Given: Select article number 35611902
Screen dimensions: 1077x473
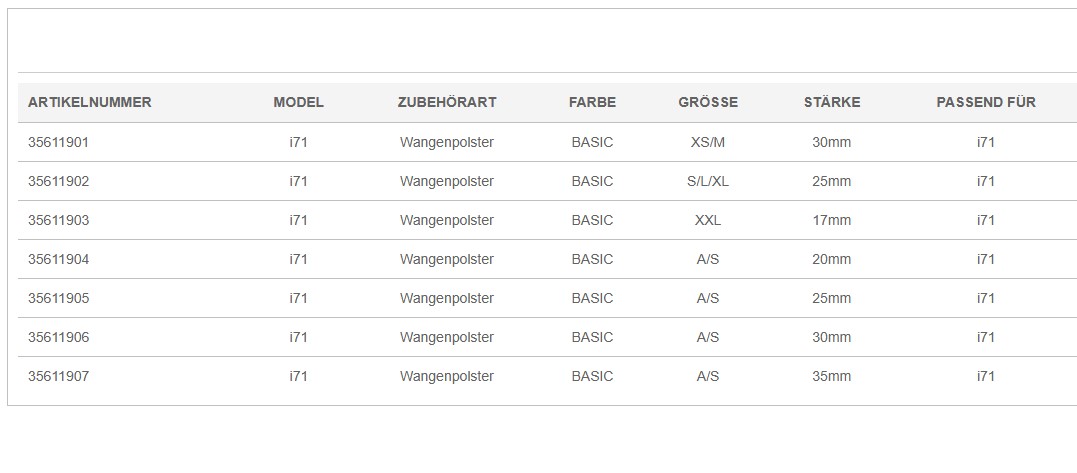Looking at the screenshot, I should [x=58, y=181].
